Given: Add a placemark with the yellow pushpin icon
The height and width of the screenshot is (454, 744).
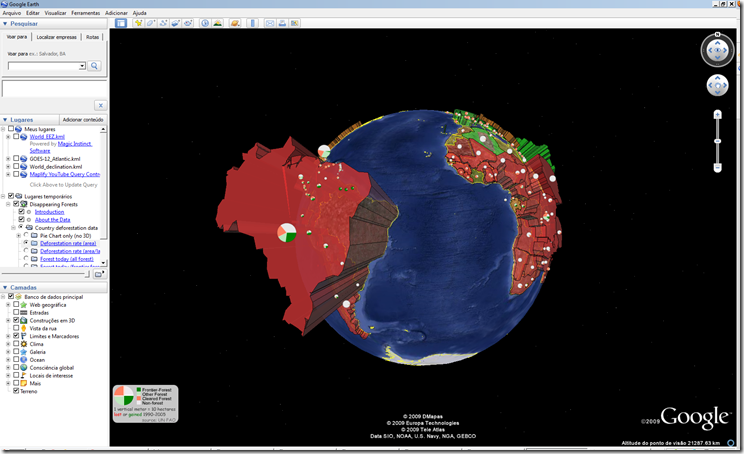Looking at the screenshot, I should (139, 23).
